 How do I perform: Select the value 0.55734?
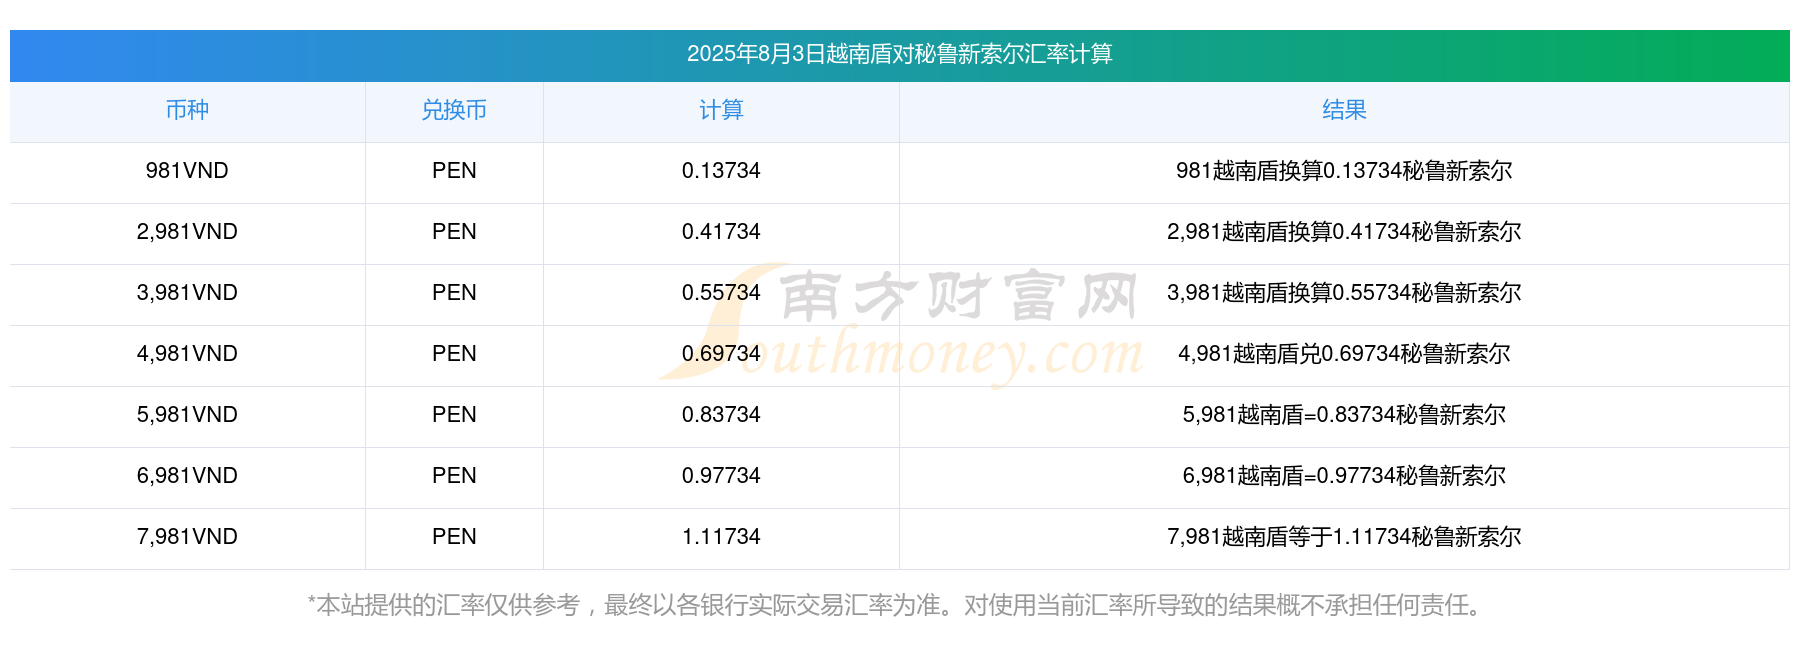coord(721,293)
